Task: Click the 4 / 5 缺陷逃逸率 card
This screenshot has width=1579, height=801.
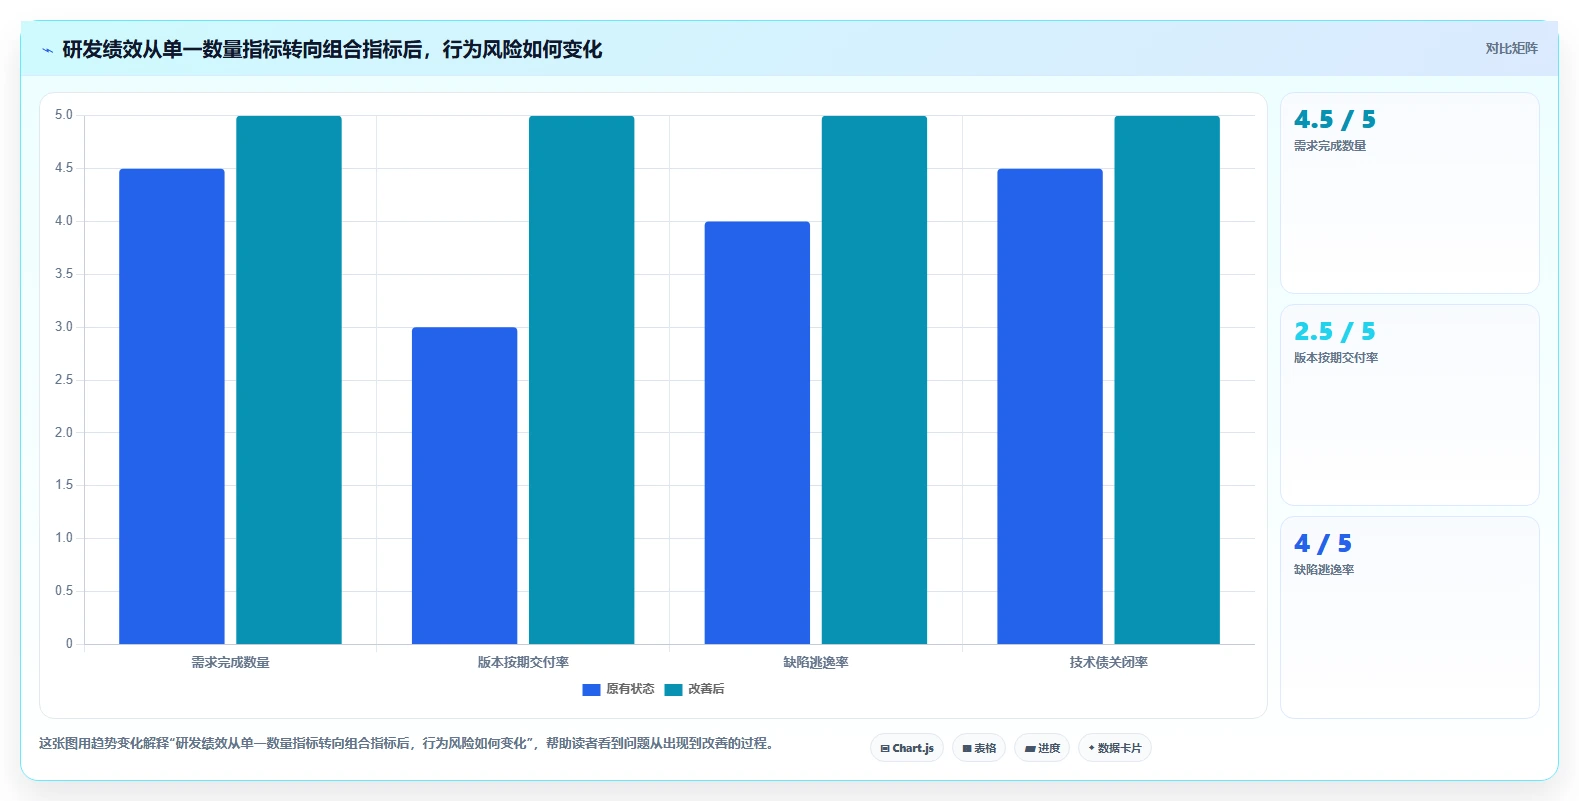Action: click(1410, 617)
